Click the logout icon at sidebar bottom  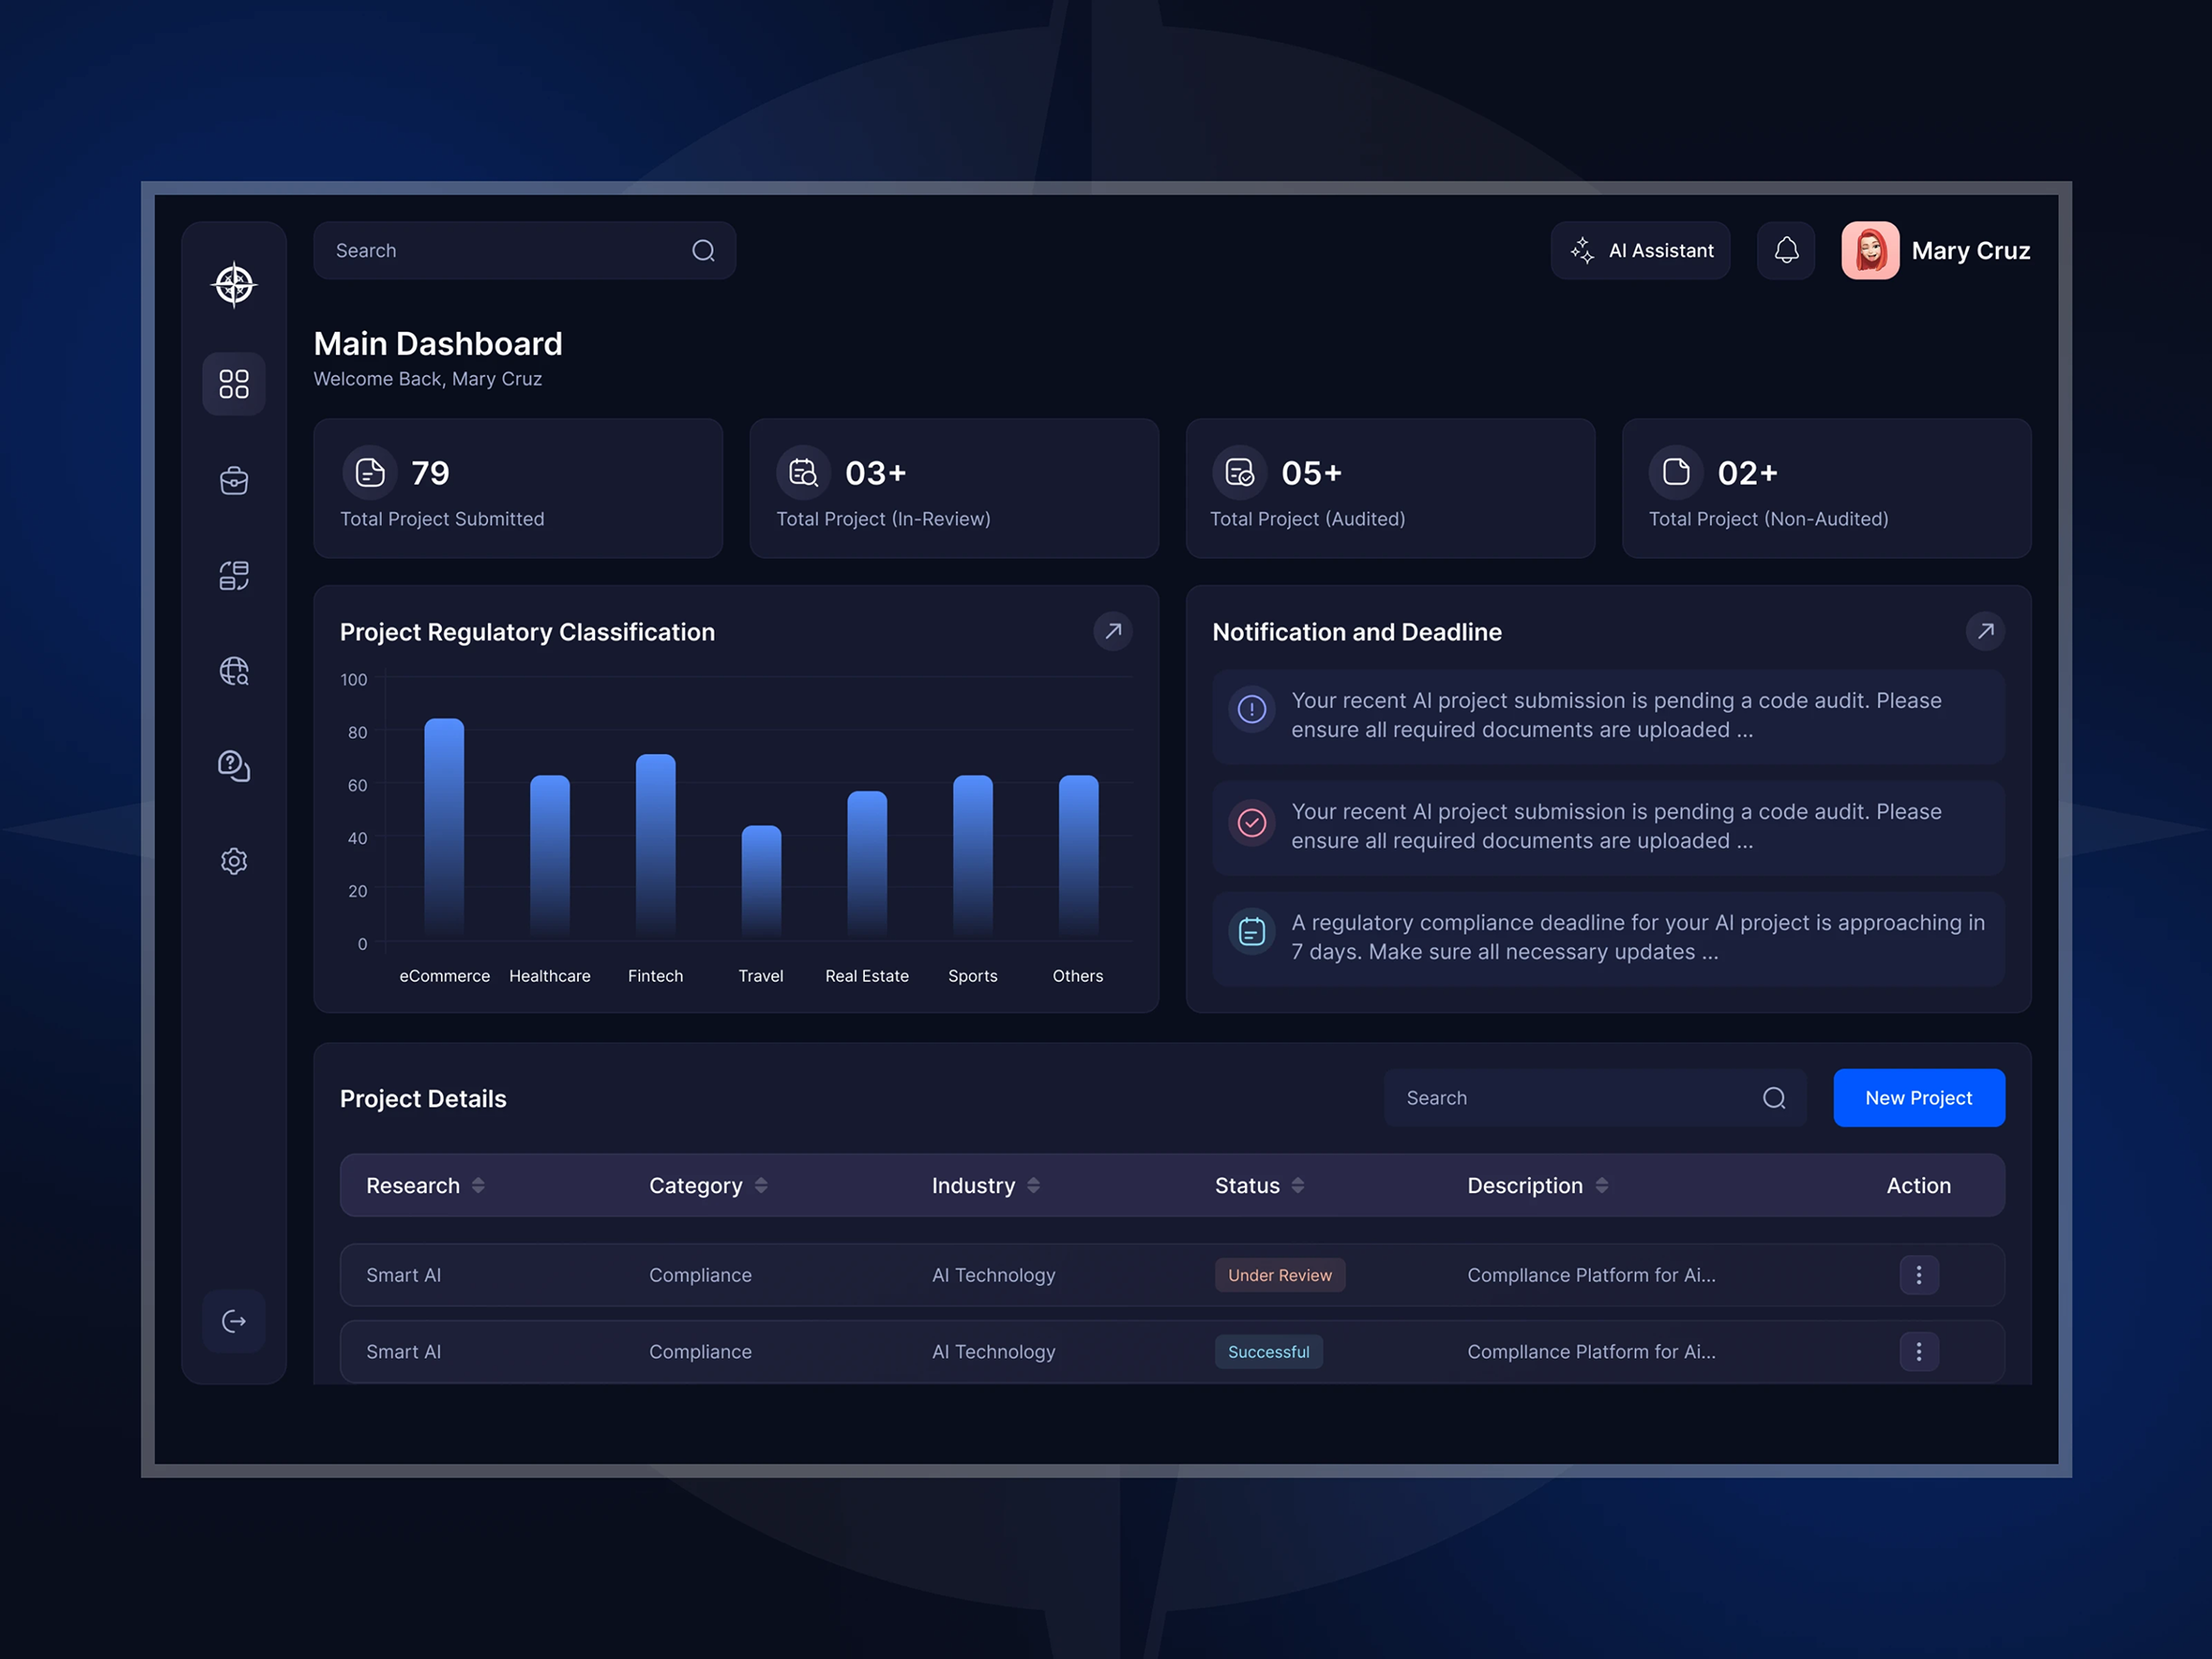(234, 1321)
